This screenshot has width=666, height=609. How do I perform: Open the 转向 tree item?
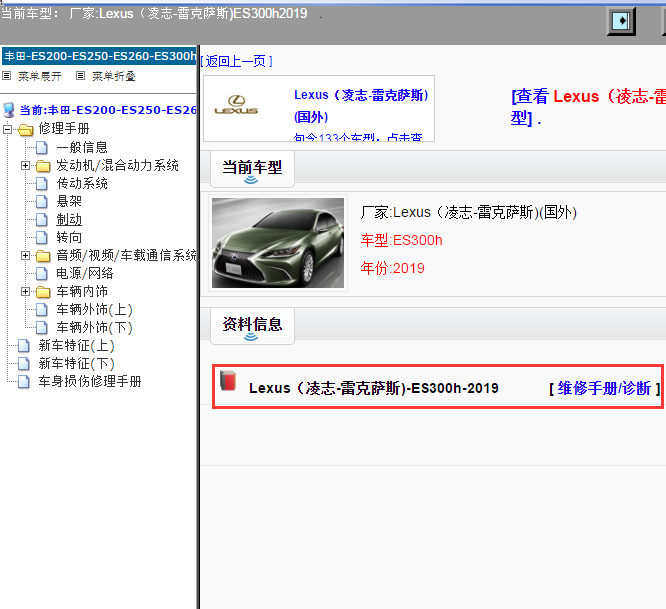pos(69,238)
